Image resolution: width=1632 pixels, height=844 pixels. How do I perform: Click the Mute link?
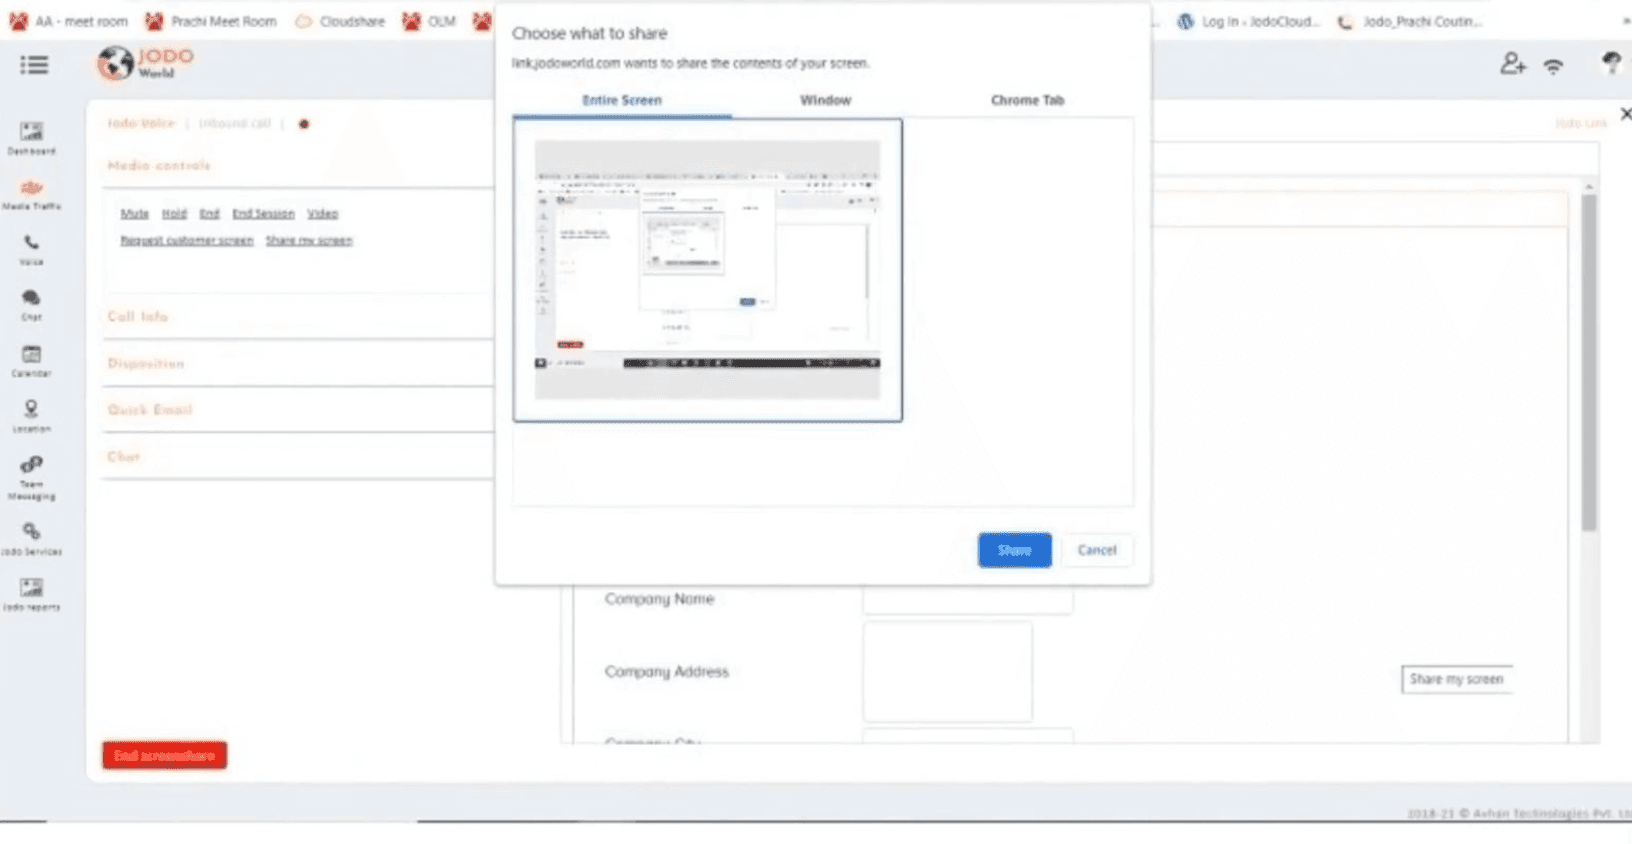[134, 213]
